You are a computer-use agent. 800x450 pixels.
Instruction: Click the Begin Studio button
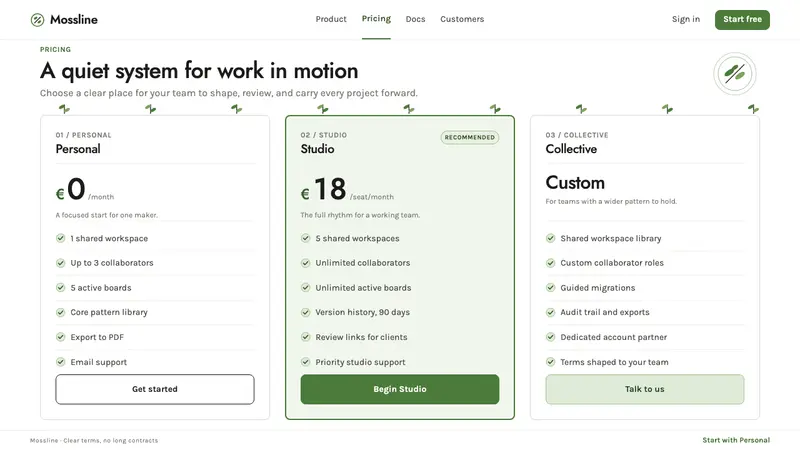pos(400,389)
